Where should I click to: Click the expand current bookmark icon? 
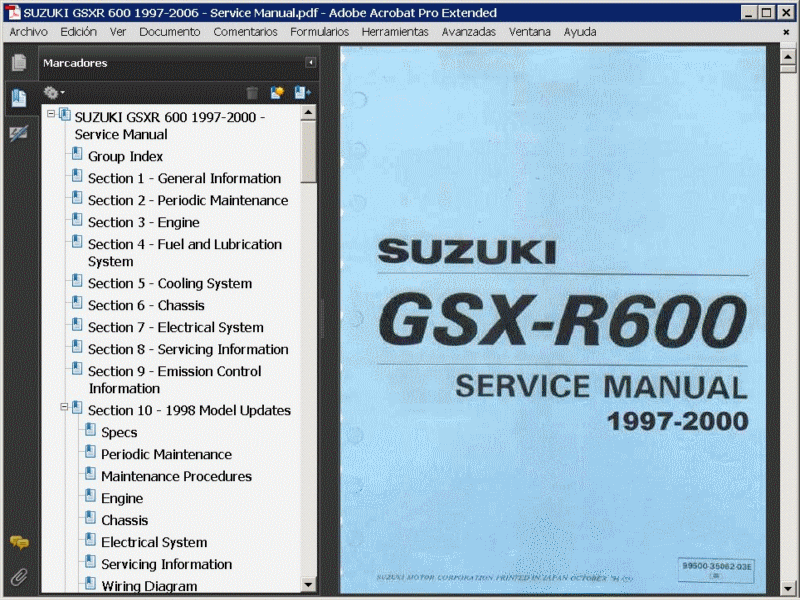click(x=302, y=92)
